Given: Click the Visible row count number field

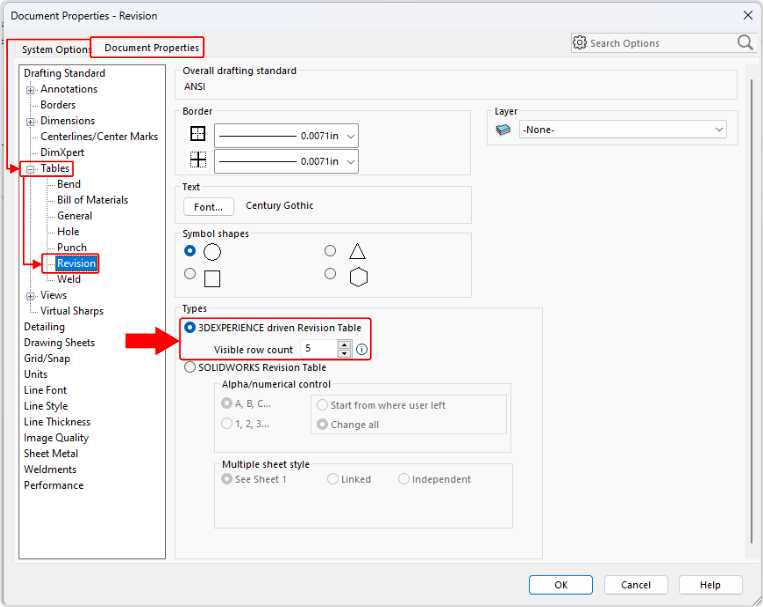Looking at the screenshot, I should (x=319, y=349).
